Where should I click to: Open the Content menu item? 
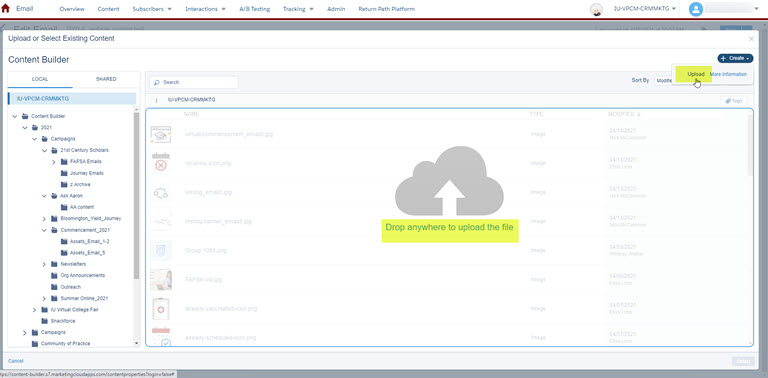pos(108,9)
